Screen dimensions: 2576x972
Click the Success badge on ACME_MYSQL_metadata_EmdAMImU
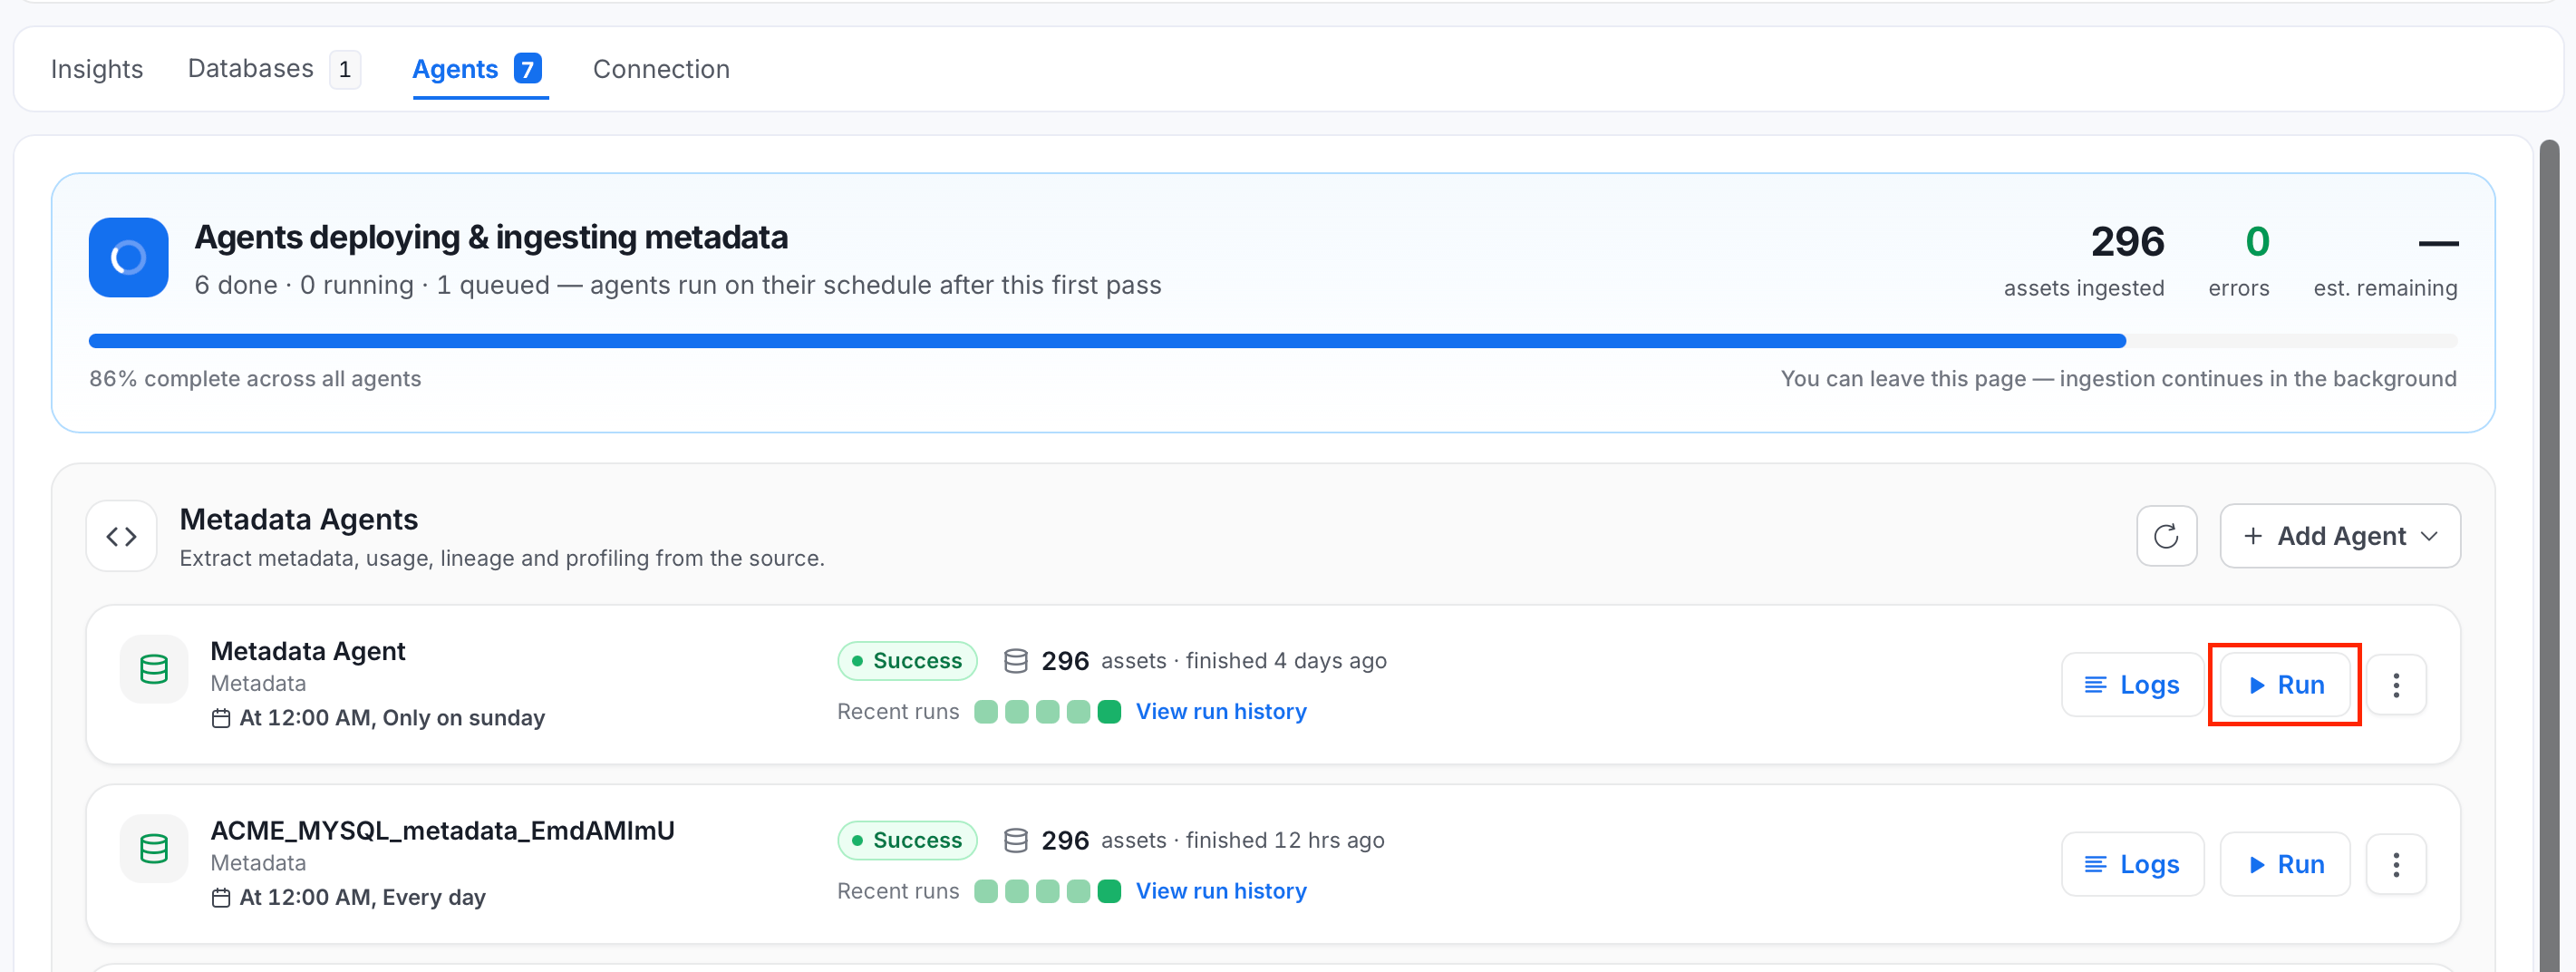(x=907, y=841)
